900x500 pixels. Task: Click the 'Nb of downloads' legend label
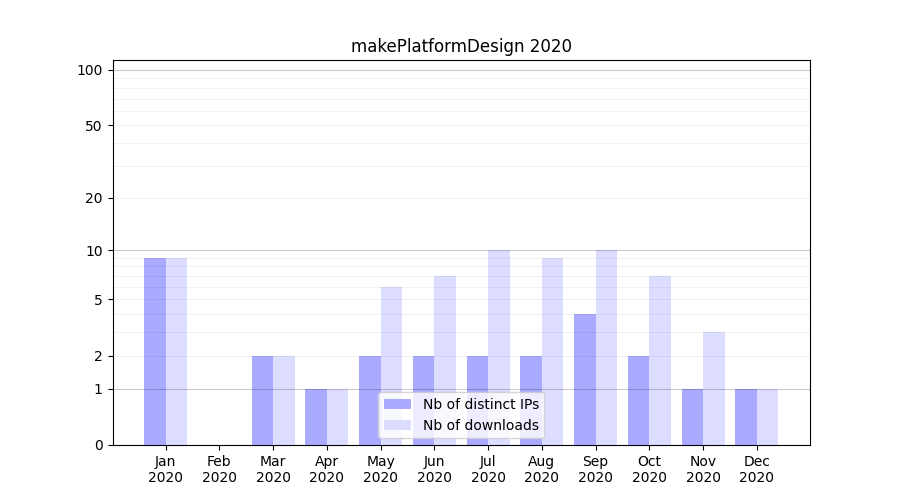click(480, 425)
